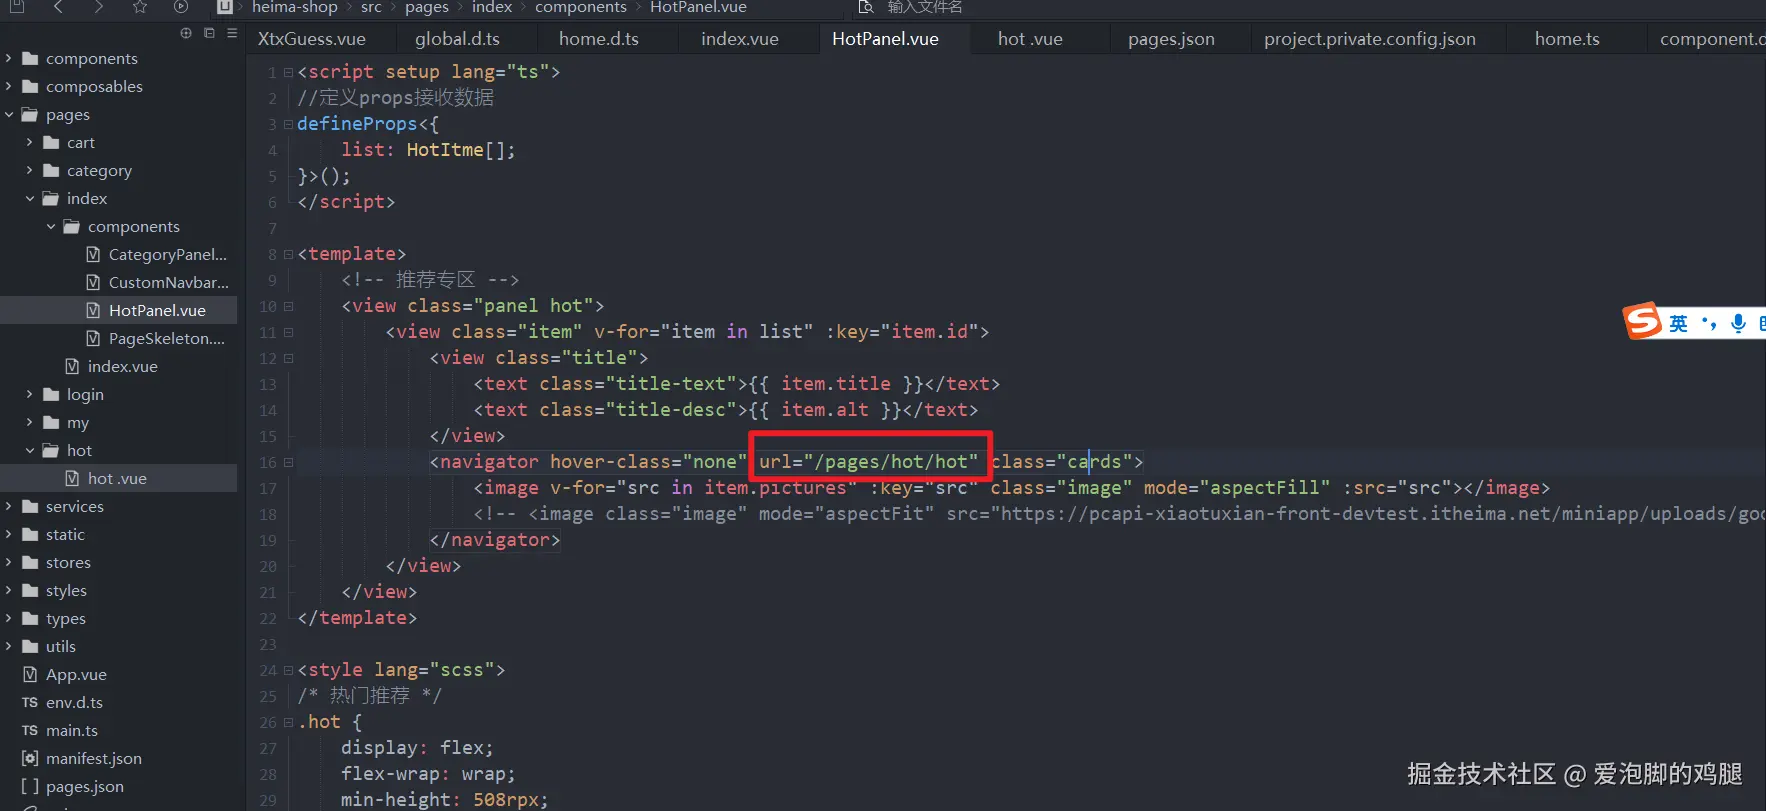Screen dimensions: 1766x811
Task: Click the folder icon beside services
Action: click(x=30, y=506)
